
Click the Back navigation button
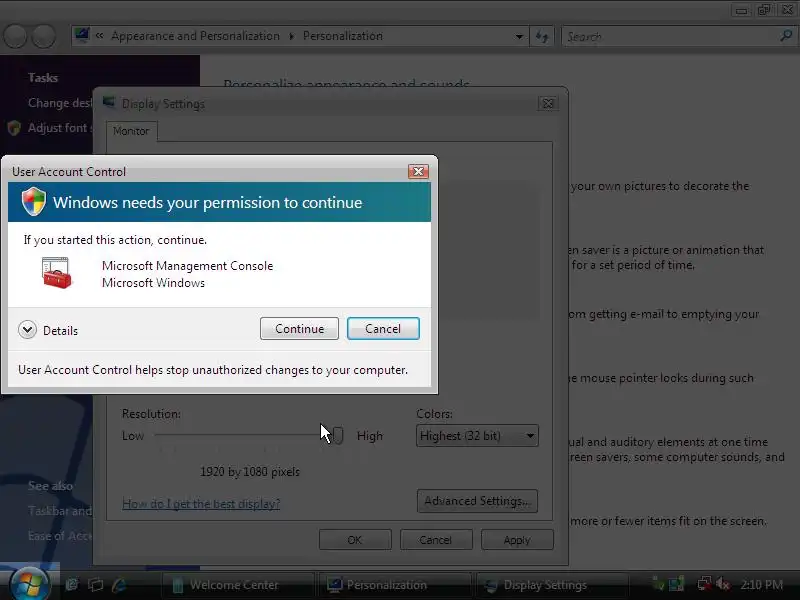(x=15, y=36)
